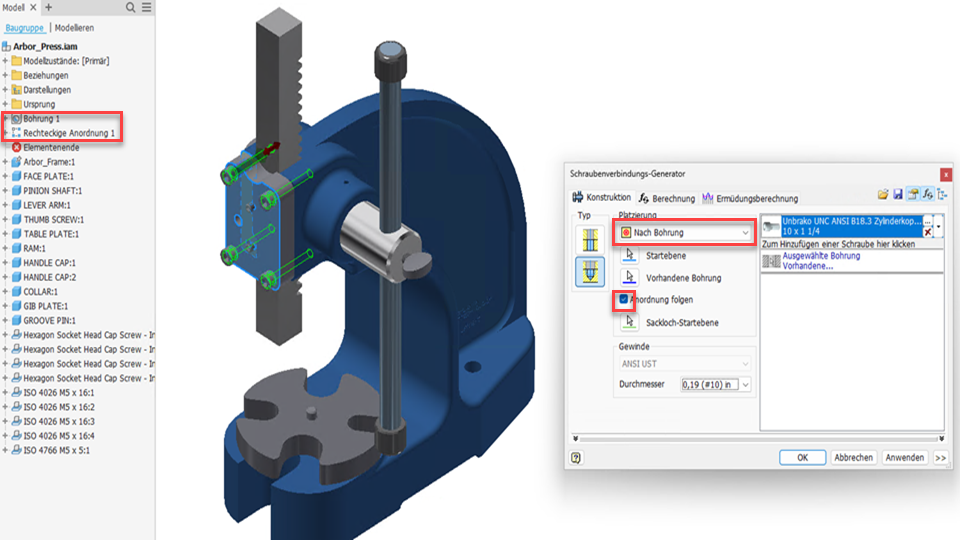Click the red Elementenende marker icon

pyautogui.click(x=17, y=148)
